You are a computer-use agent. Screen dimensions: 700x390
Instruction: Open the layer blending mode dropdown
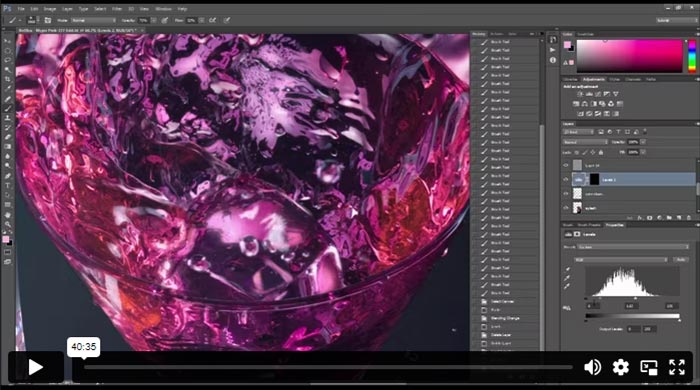pyautogui.click(x=585, y=142)
